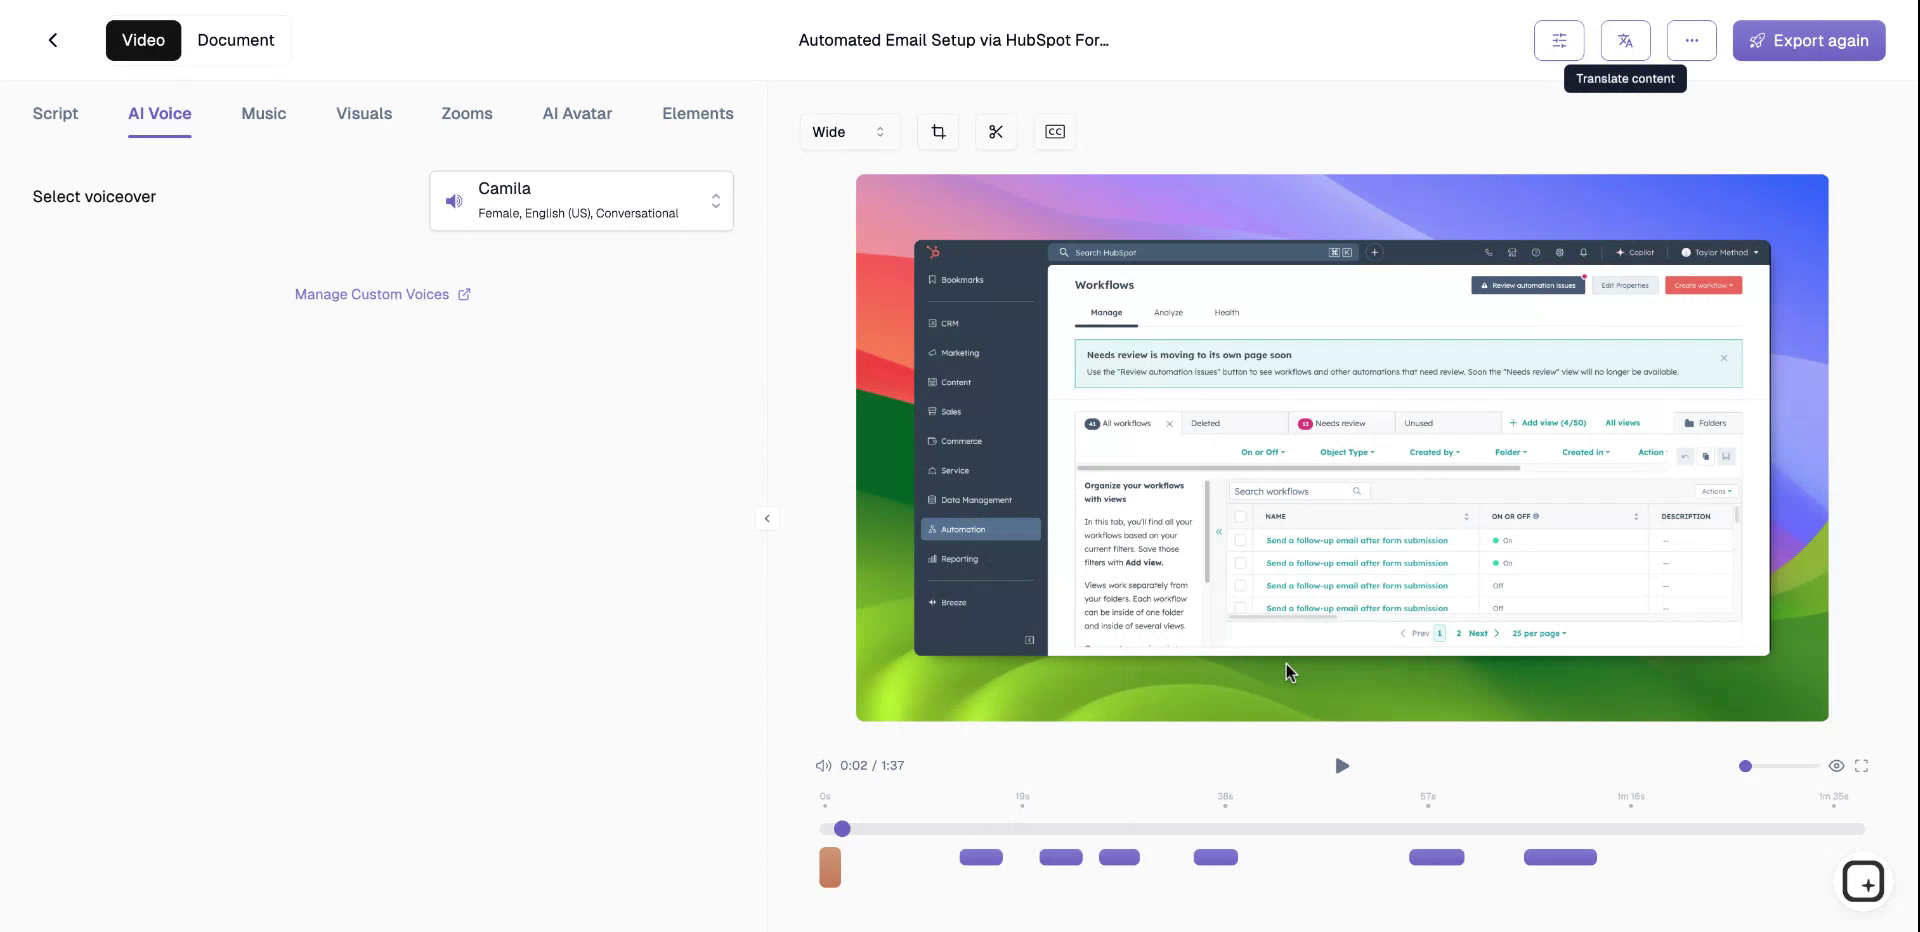Open the floating add button near the corner
This screenshot has height=932, width=1920.
(x=1864, y=881)
